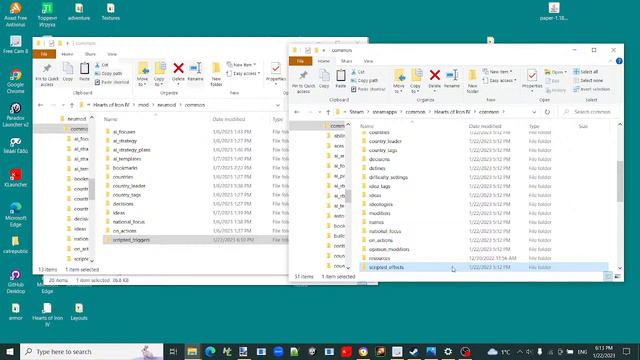
Task: Expand address history dropdown in neumod window
Action: pos(278,105)
